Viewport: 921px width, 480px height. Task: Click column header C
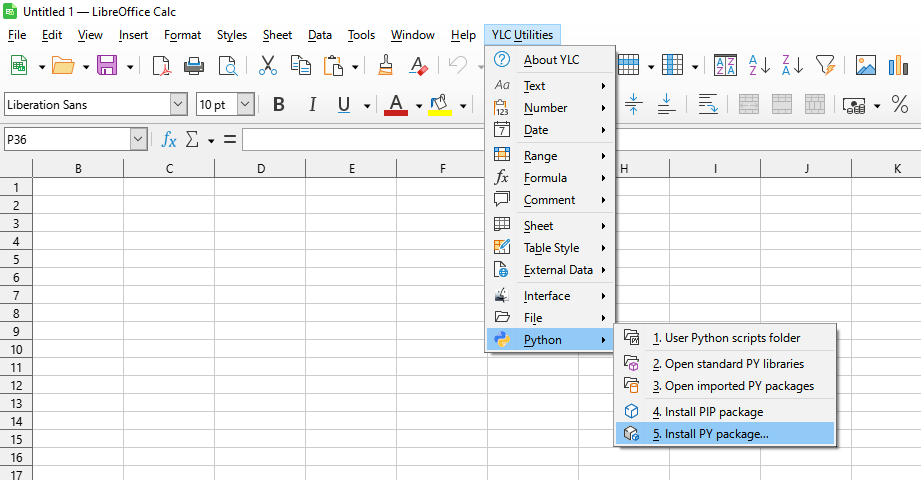click(169, 169)
